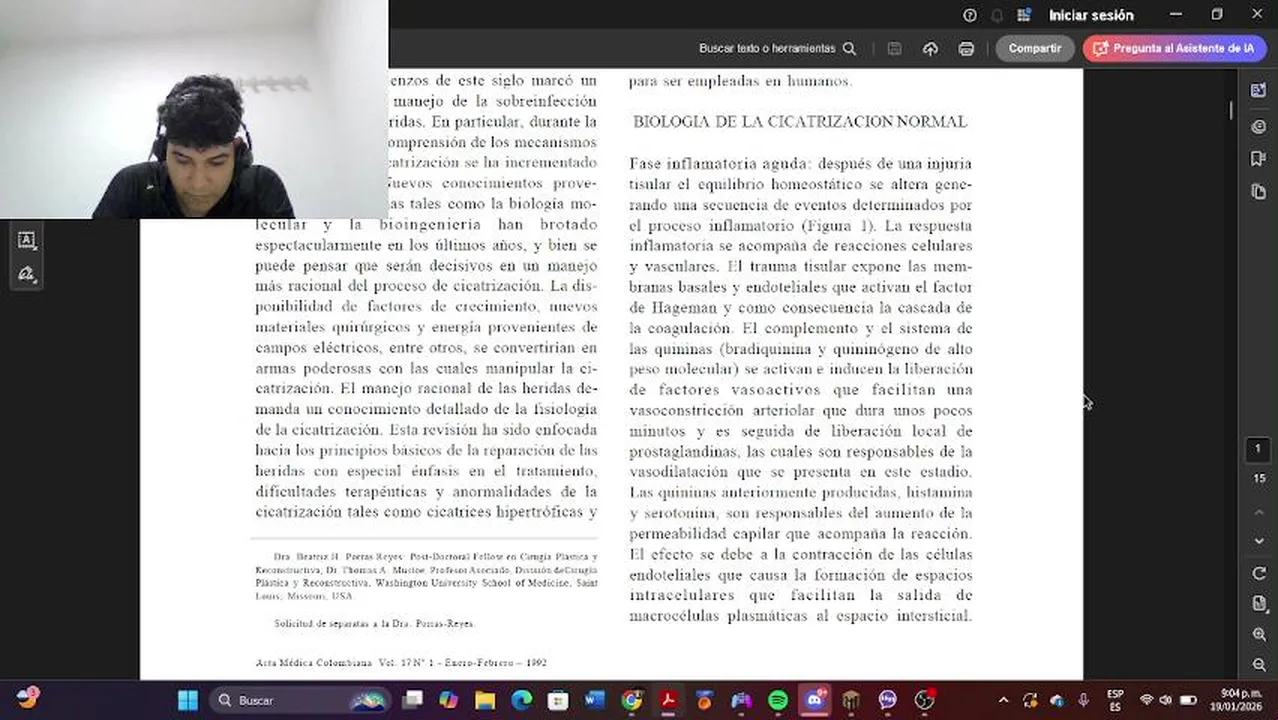Click the microphone icon in system tray

1083,700
